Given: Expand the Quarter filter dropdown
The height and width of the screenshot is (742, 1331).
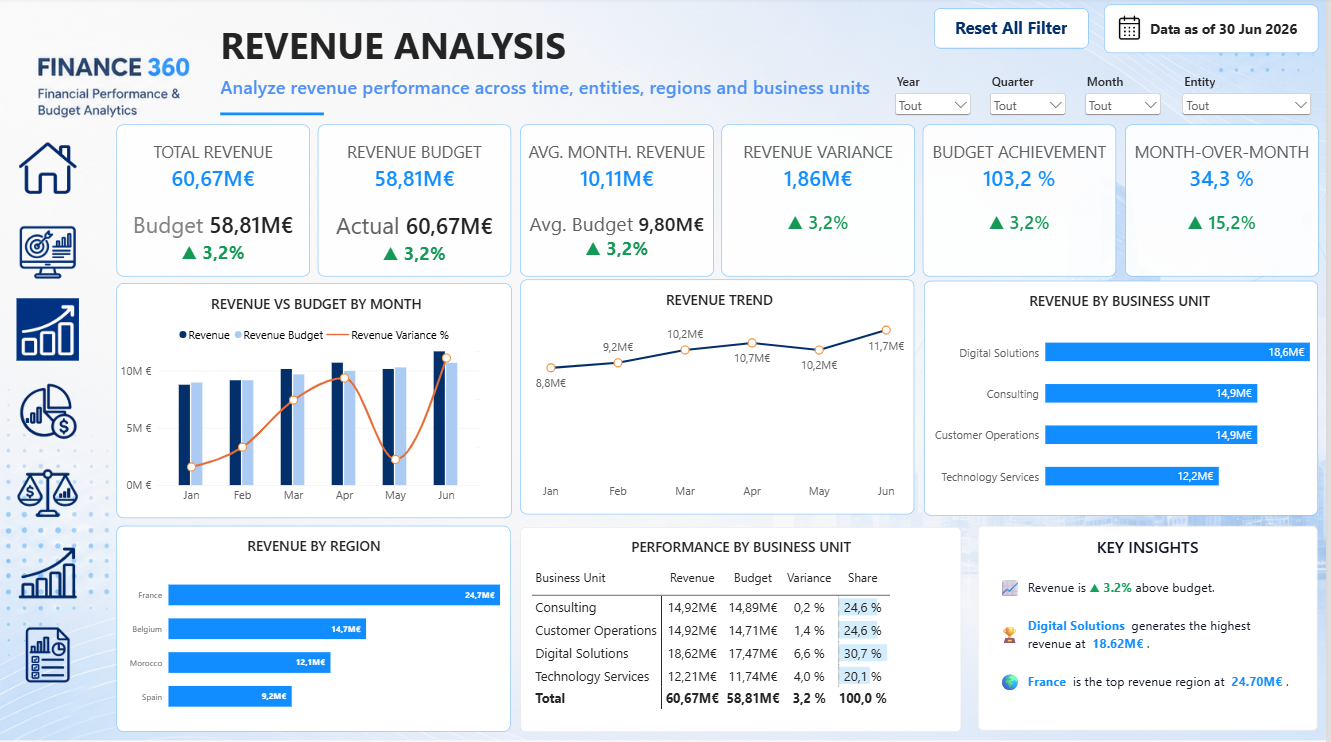Looking at the screenshot, I should pyautogui.click(x=1028, y=105).
